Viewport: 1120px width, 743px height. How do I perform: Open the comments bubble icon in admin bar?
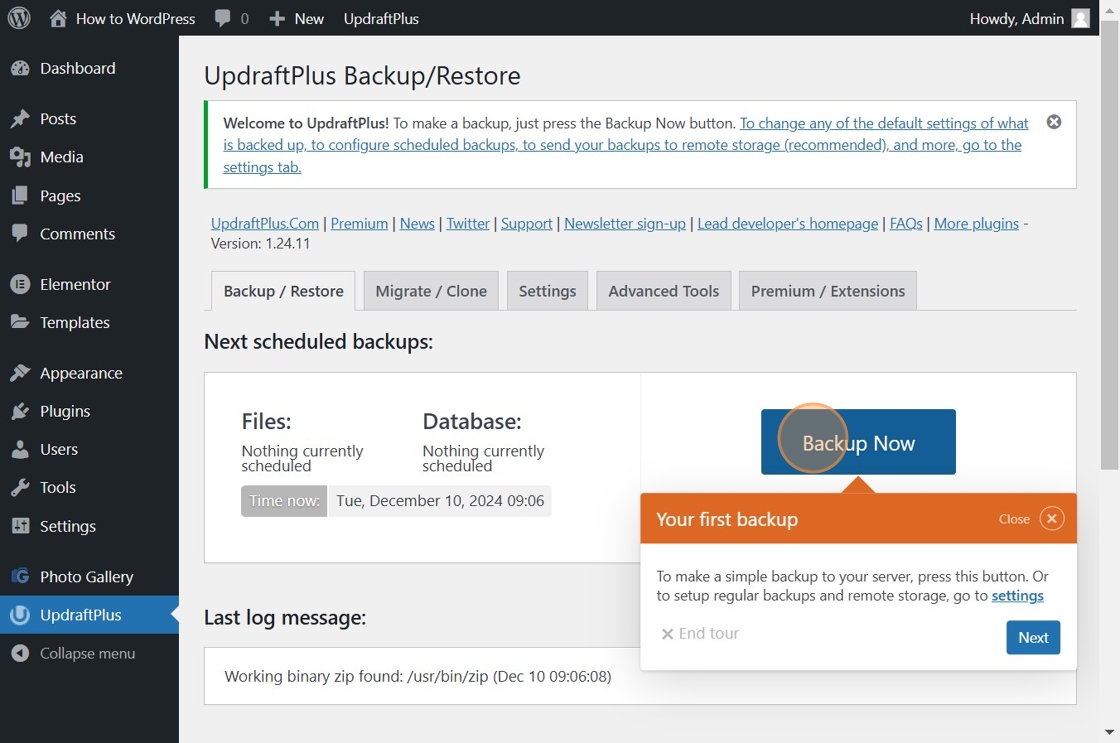pyautogui.click(x=223, y=19)
